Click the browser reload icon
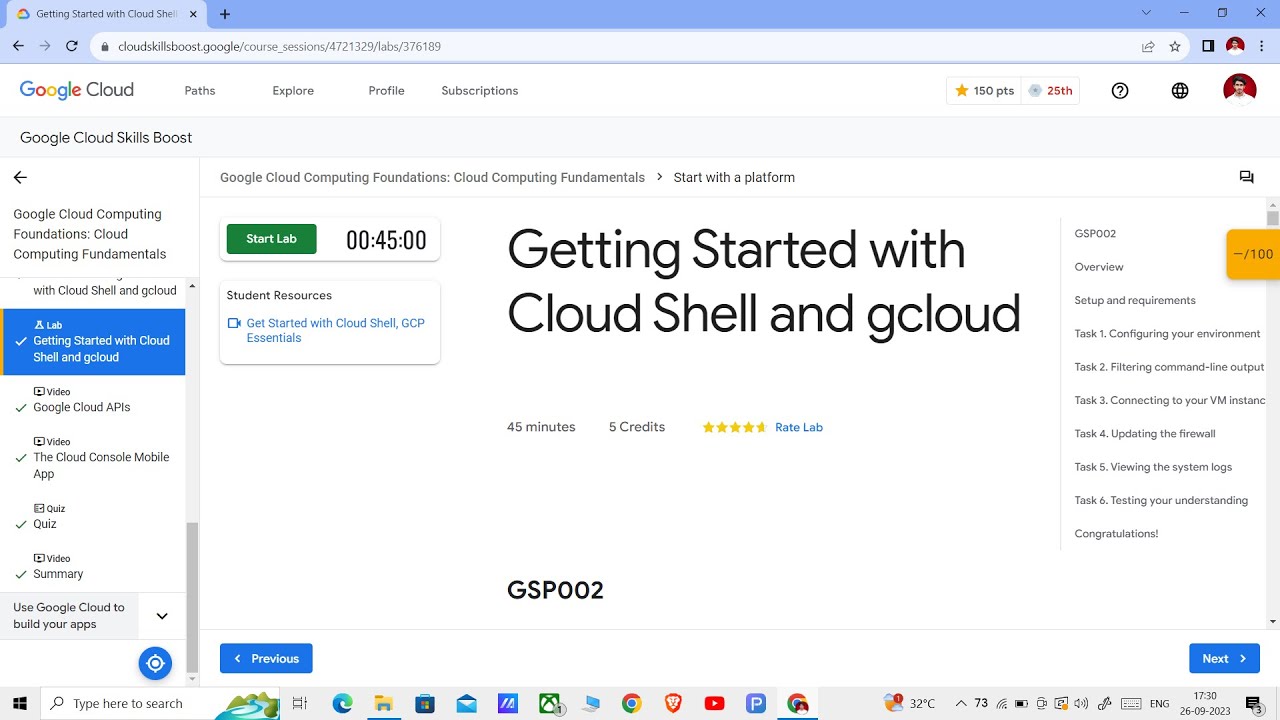1280x720 pixels. tap(72, 46)
